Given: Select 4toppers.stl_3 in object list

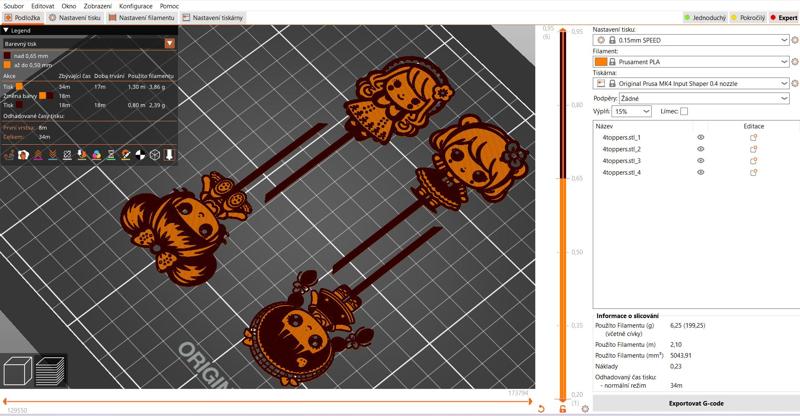Looking at the screenshot, I should (621, 161).
